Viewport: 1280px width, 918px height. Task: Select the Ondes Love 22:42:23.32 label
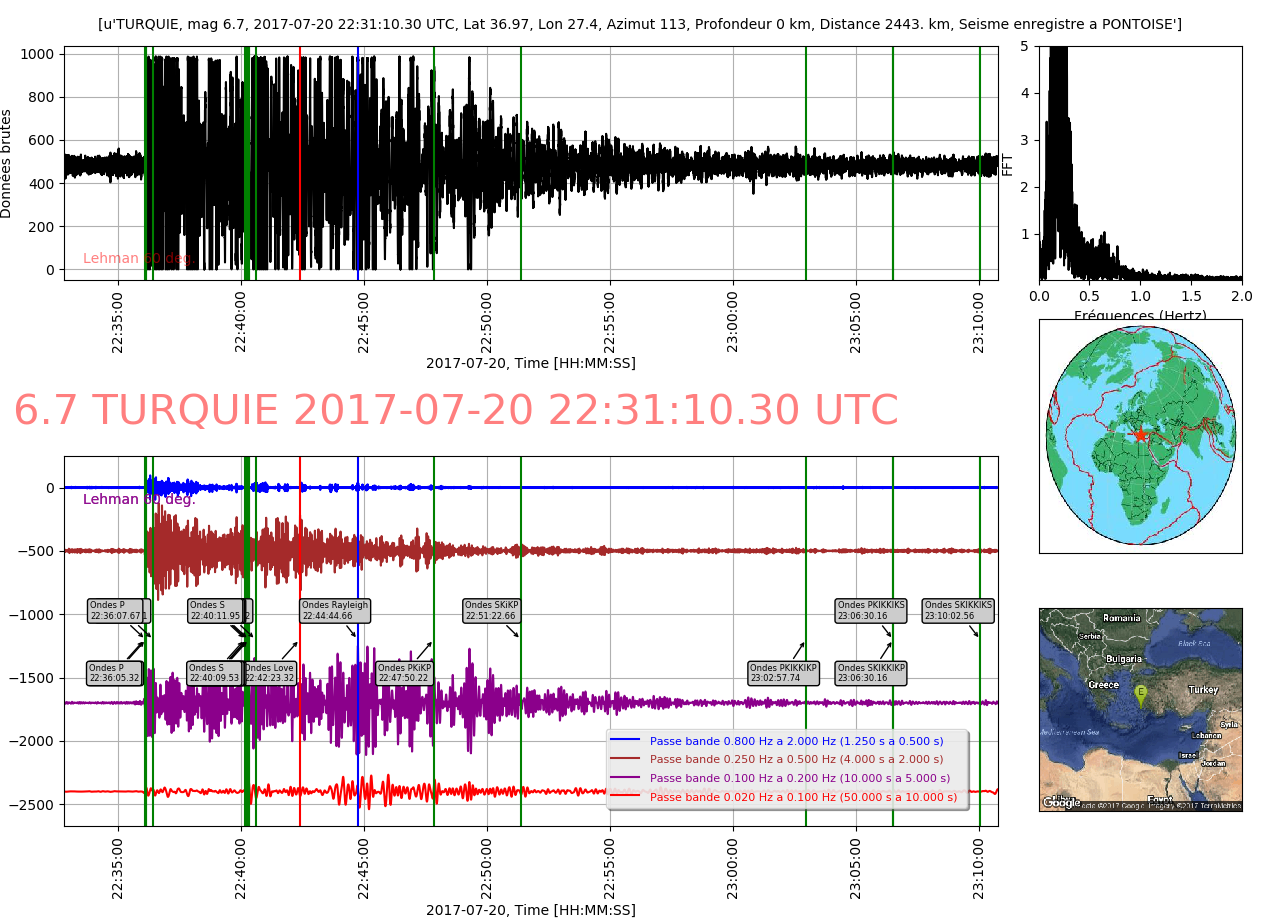270,673
